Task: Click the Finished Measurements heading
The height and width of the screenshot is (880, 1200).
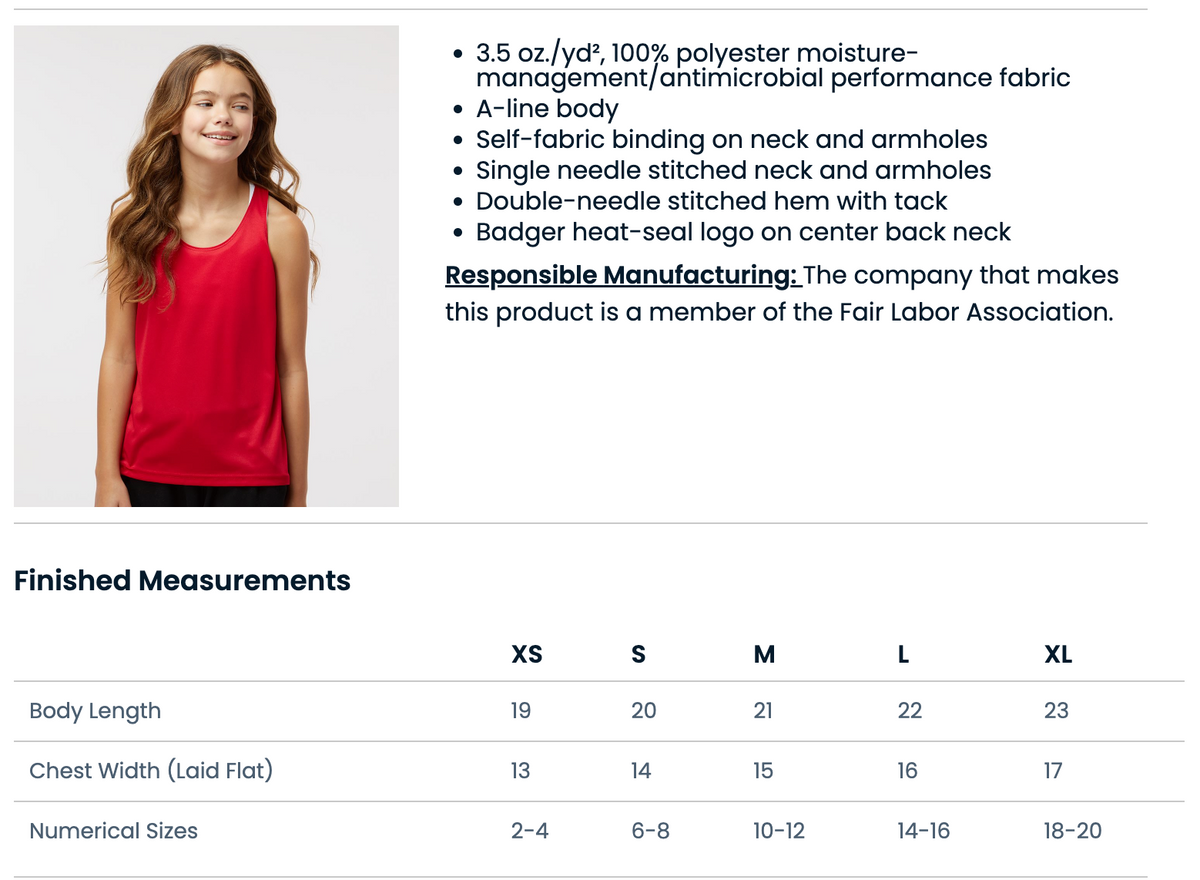Action: [182, 581]
